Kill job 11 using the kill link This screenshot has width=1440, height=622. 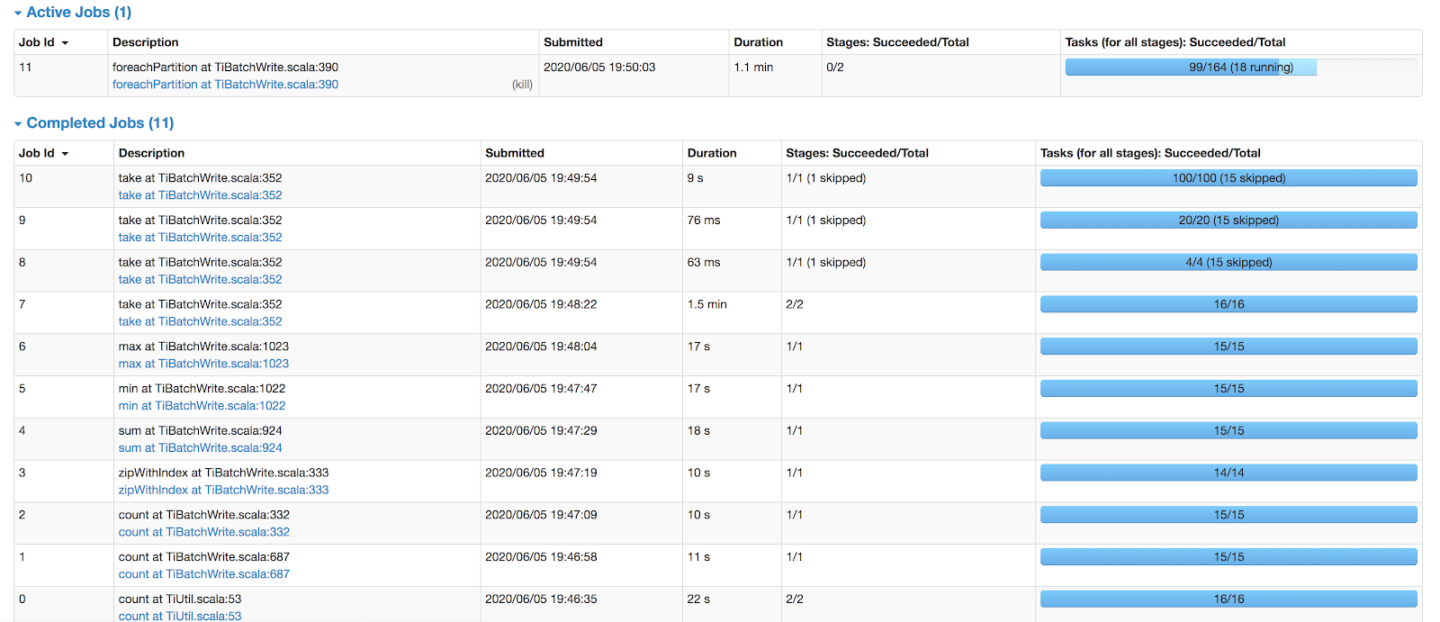click(521, 84)
